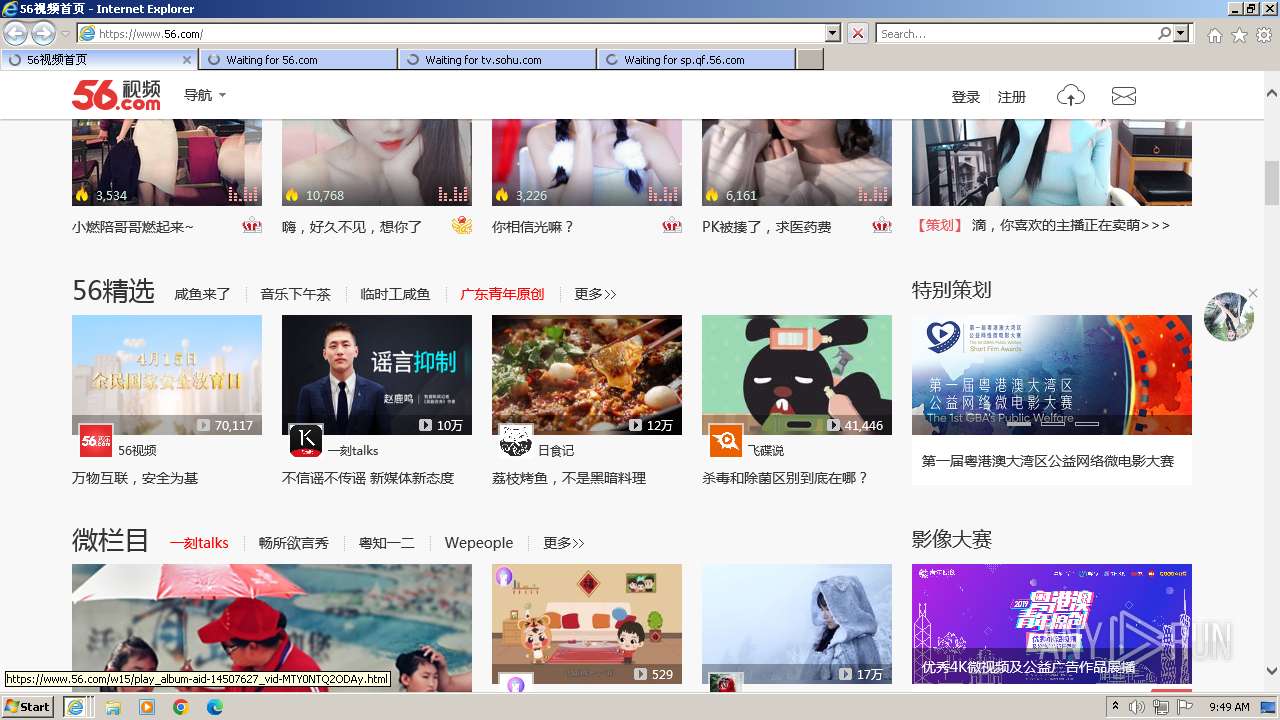Expand the 导航 navigation dropdown
The image size is (1280, 720).
[x=205, y=96]
